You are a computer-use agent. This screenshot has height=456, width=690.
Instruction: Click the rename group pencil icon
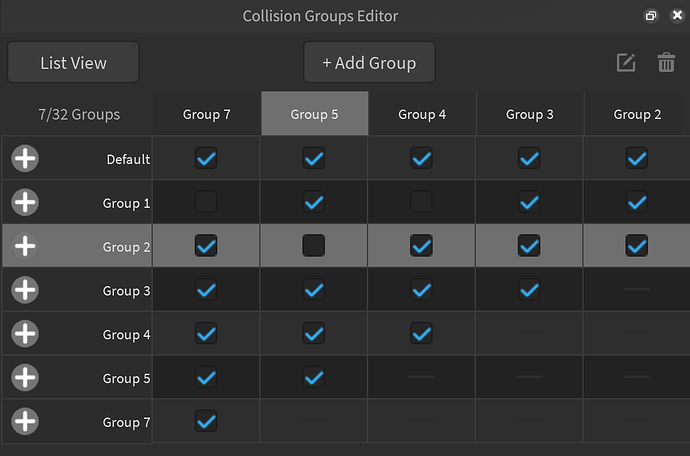(x=626, y=63)
